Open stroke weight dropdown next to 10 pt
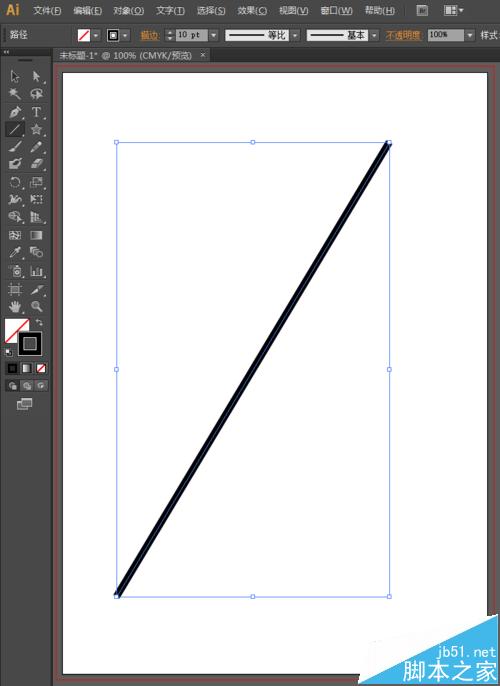 click(213, 35)
